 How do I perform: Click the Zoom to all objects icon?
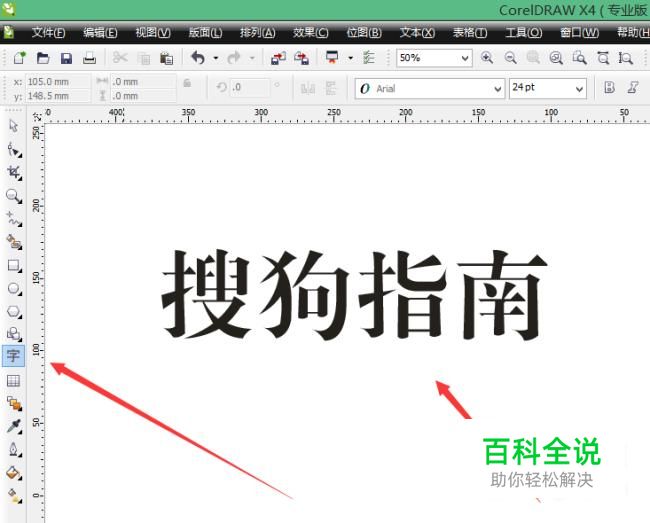[556, 58]
